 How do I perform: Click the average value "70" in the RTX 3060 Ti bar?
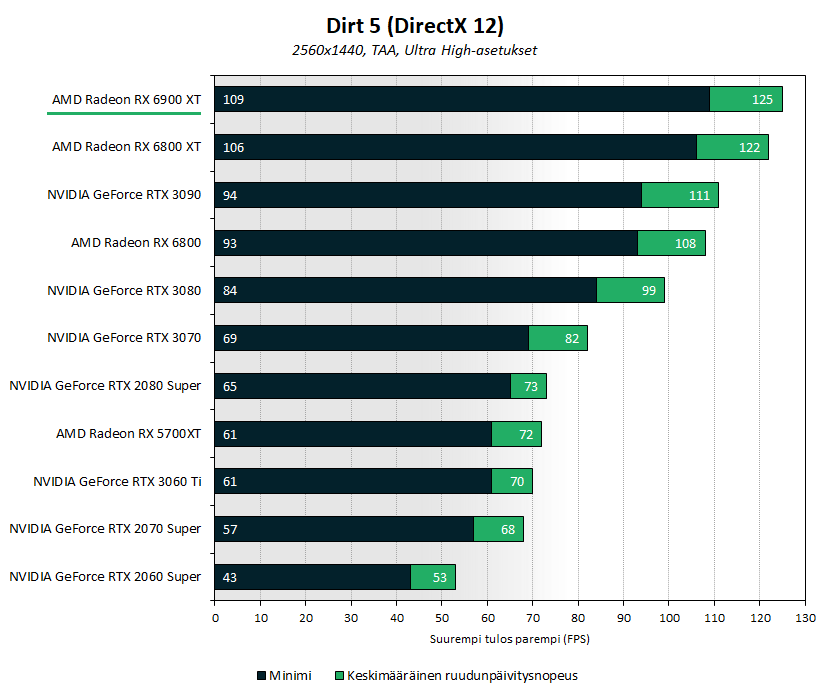pos(517,482)
